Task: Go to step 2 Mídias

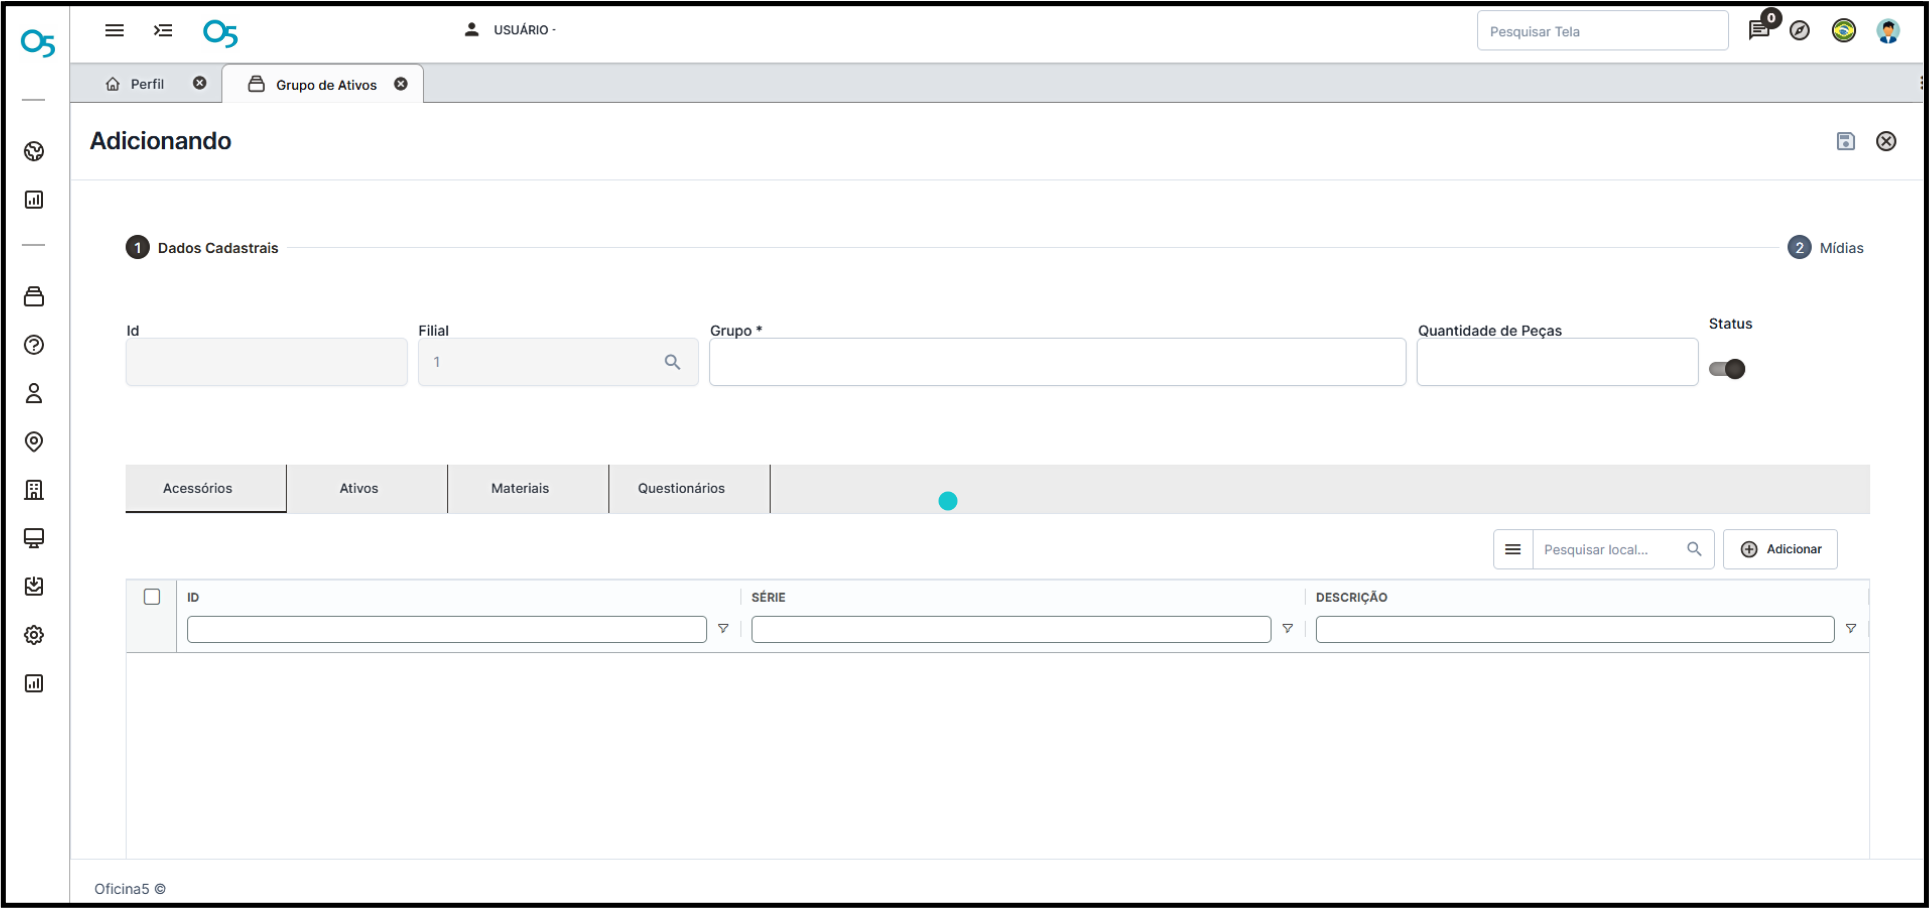Action: pos(1825,248)
